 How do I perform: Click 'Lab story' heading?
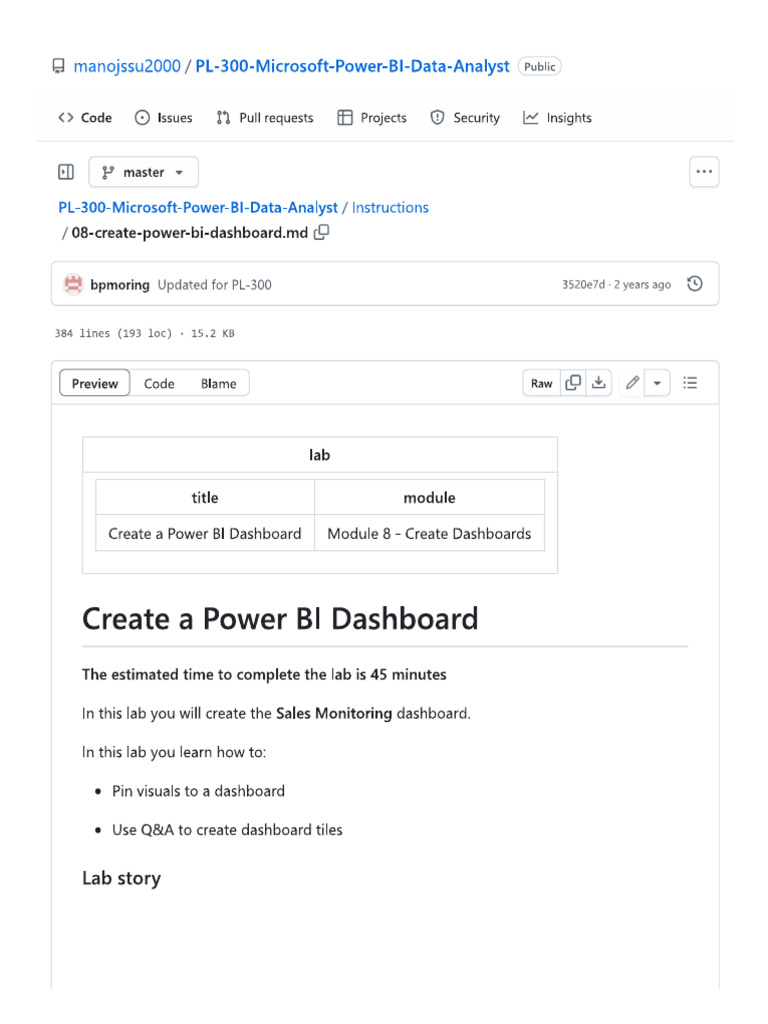click(x=121, y=878)
